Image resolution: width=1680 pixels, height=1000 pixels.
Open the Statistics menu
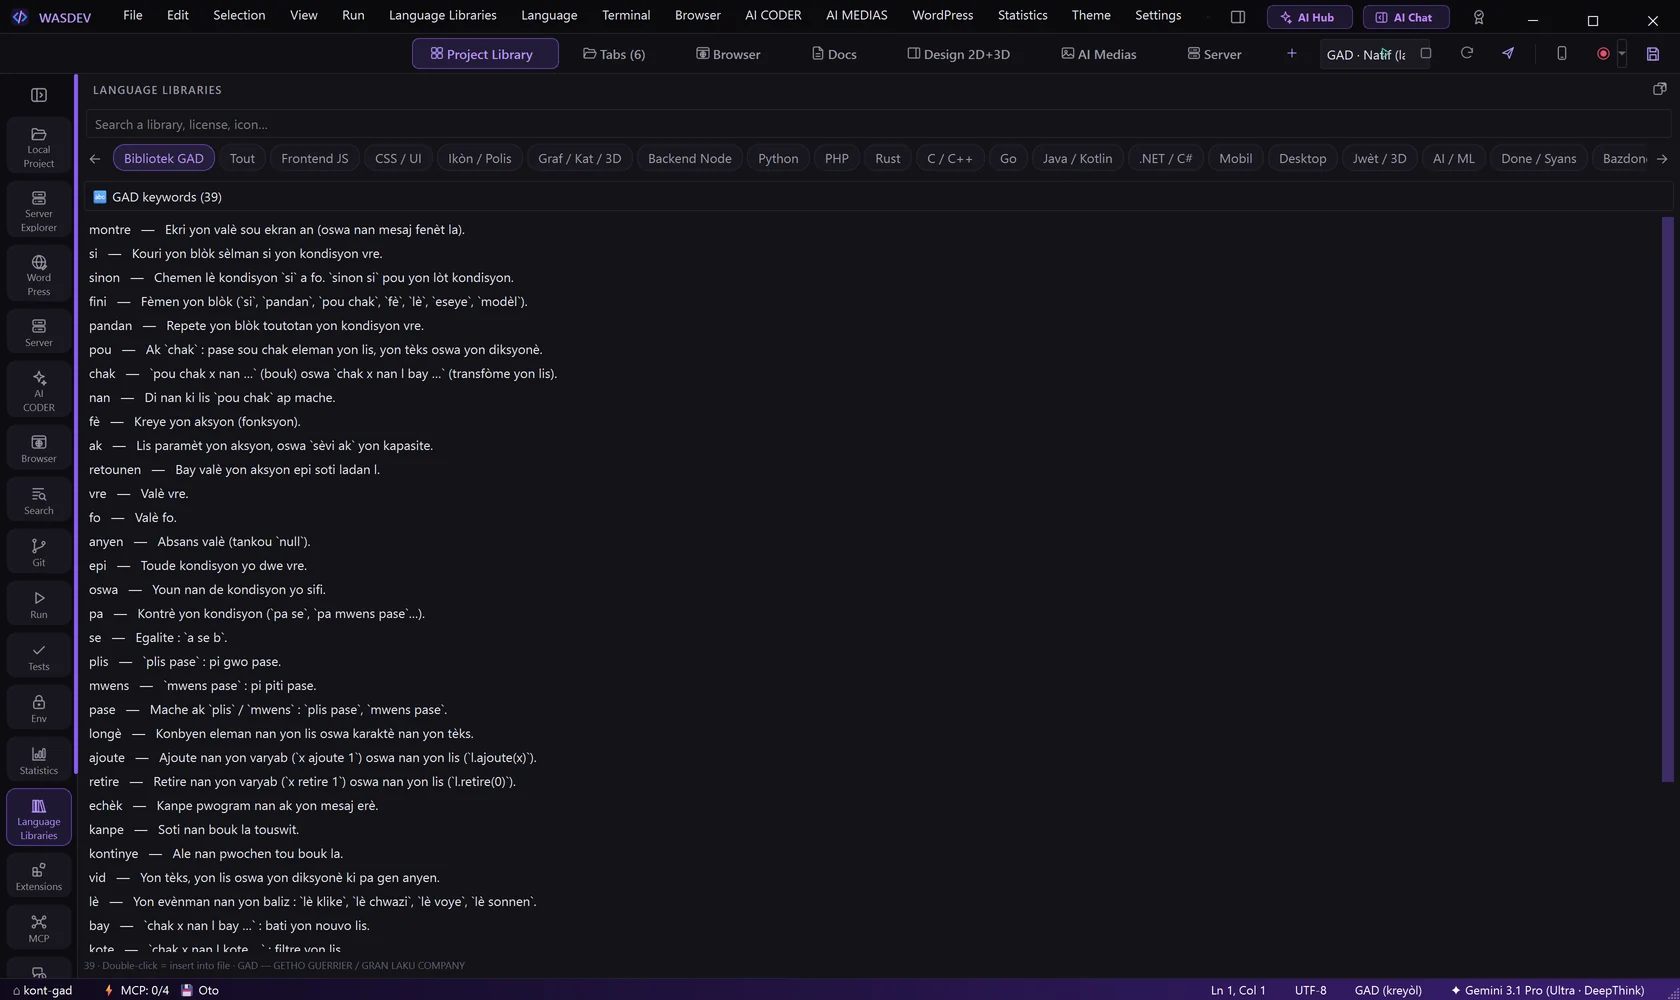click(1022, 15)
